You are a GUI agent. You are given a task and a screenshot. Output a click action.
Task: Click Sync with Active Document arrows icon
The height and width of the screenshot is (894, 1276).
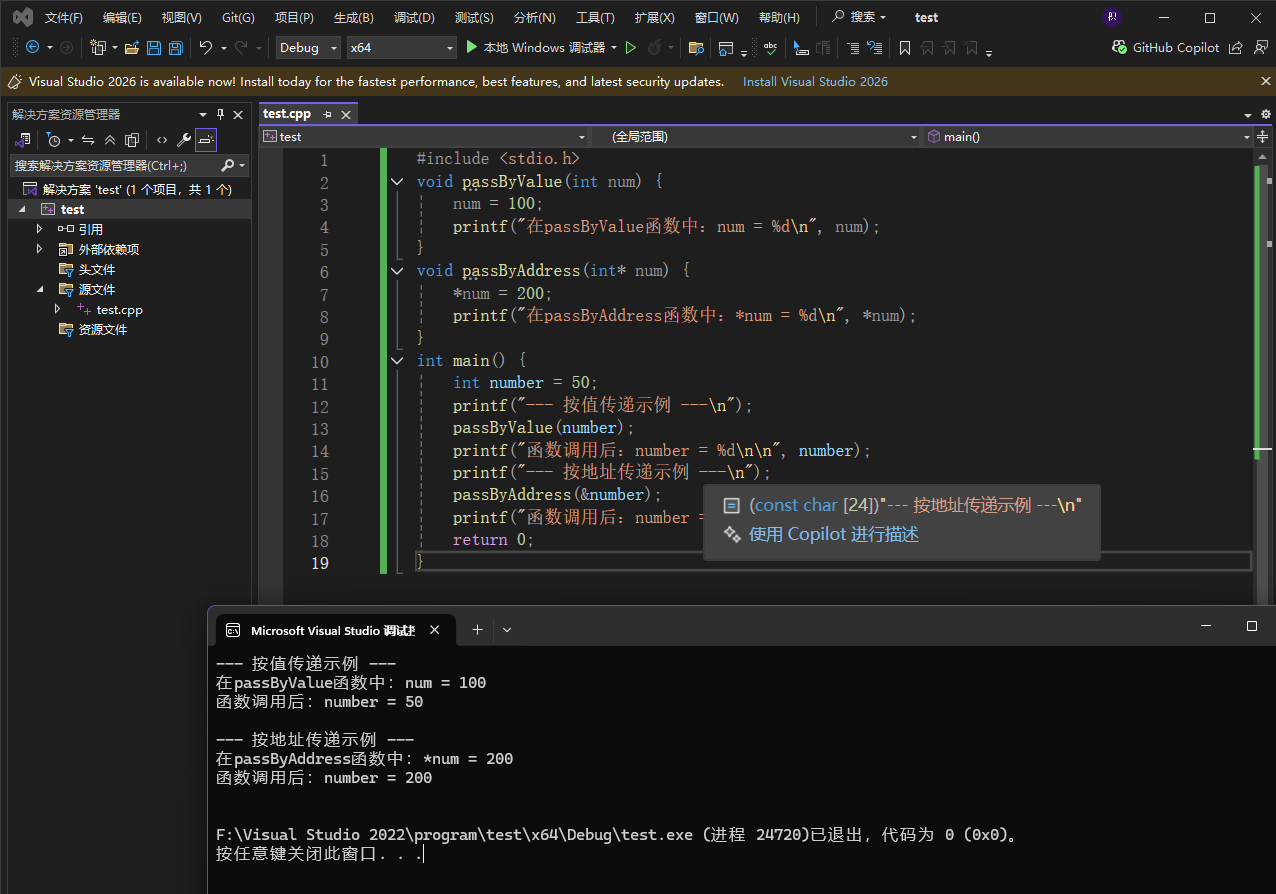tap(88, 140)
